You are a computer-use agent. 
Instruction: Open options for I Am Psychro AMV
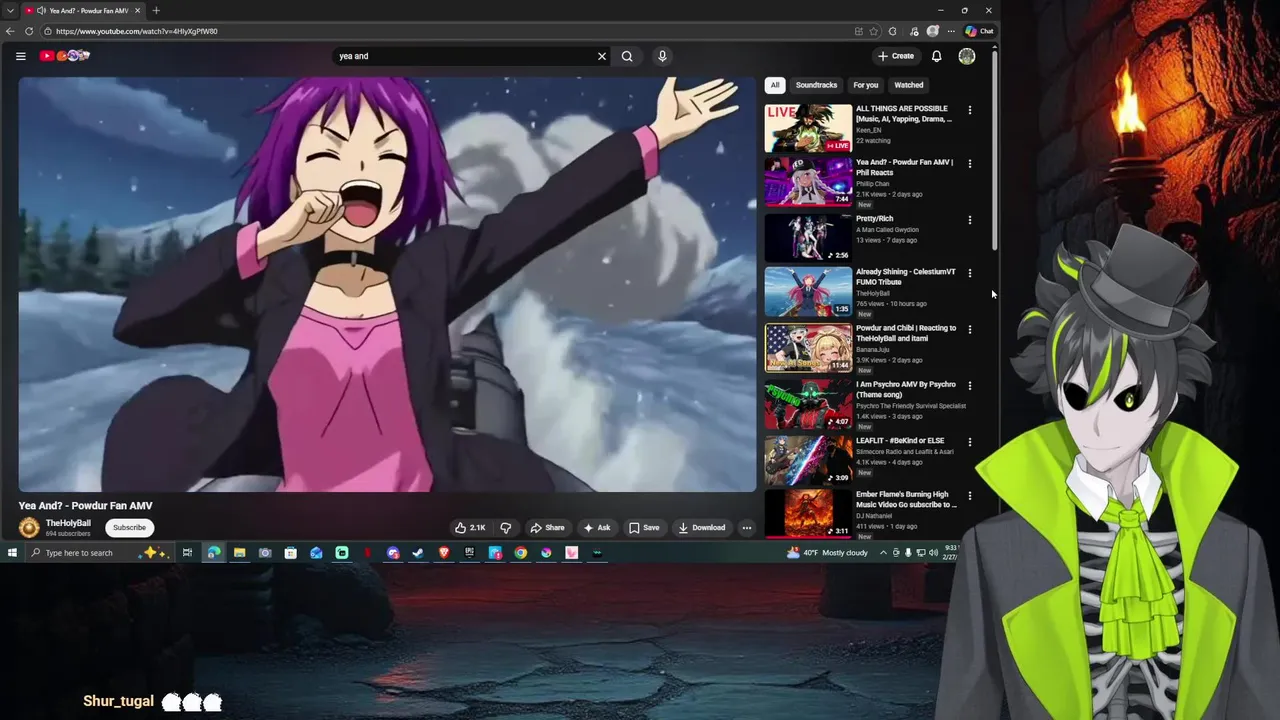click(x=969, y=386)
